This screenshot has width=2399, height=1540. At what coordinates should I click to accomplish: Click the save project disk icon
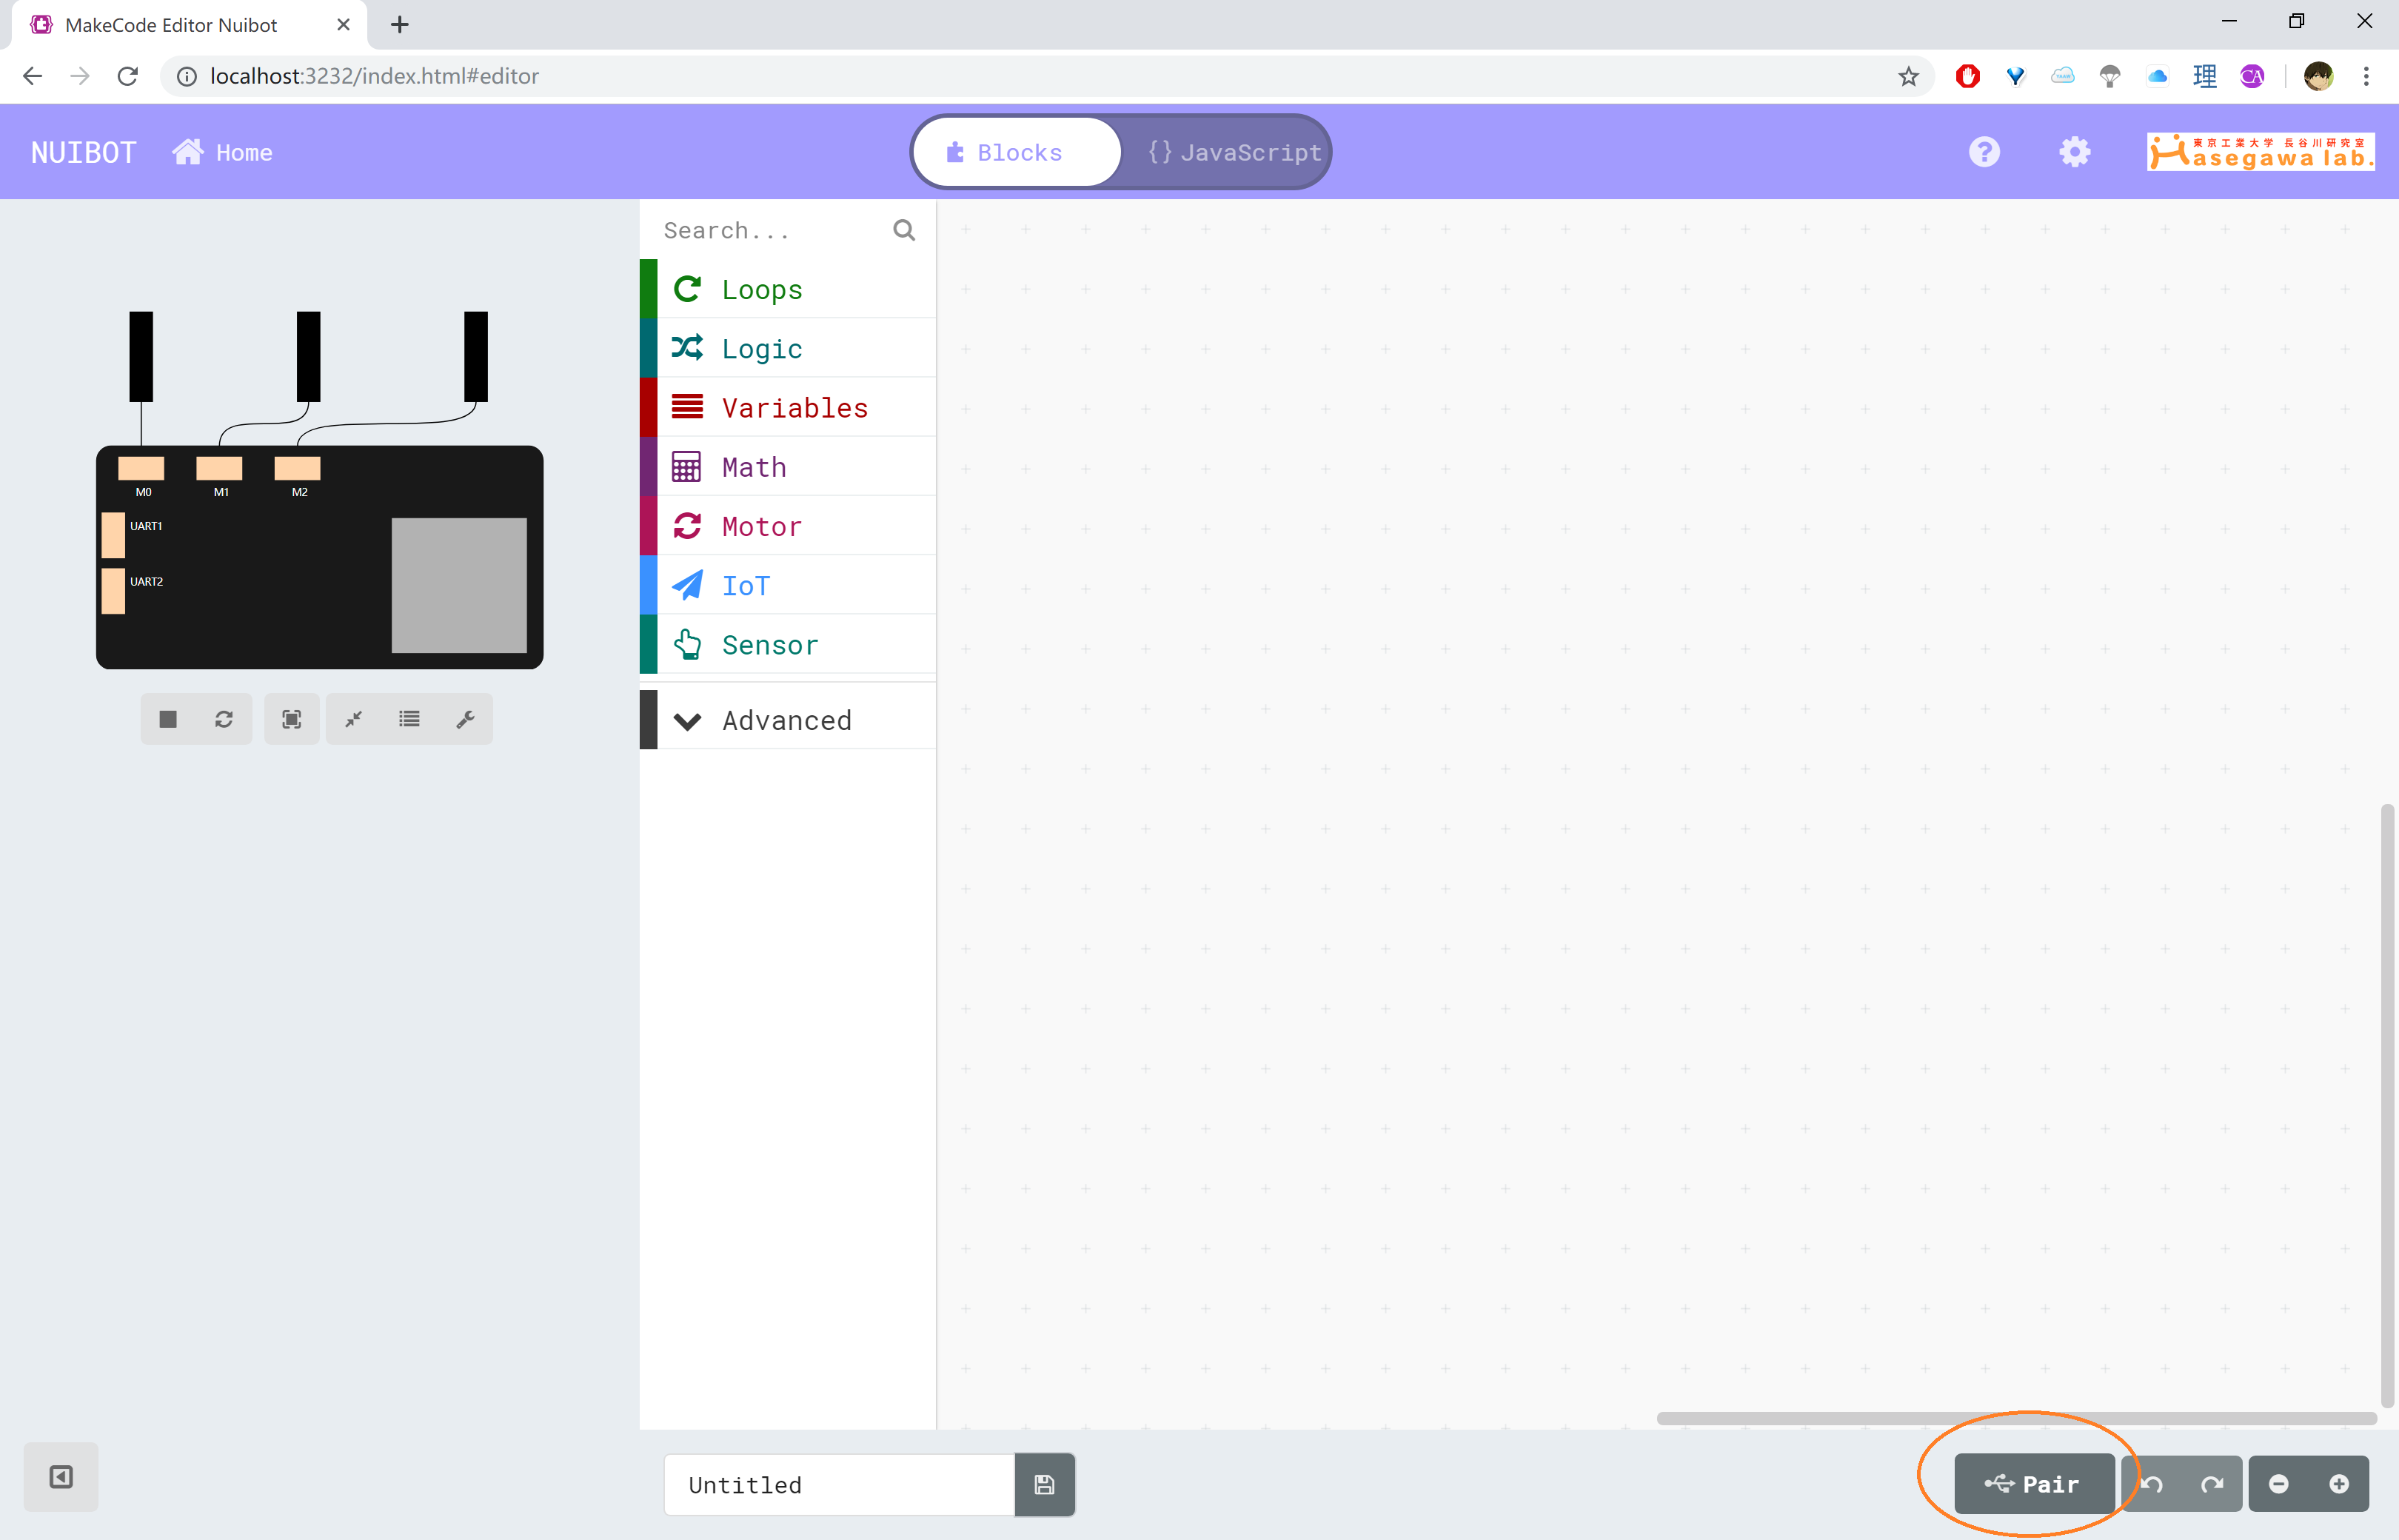click(x=1044, y=1484)
